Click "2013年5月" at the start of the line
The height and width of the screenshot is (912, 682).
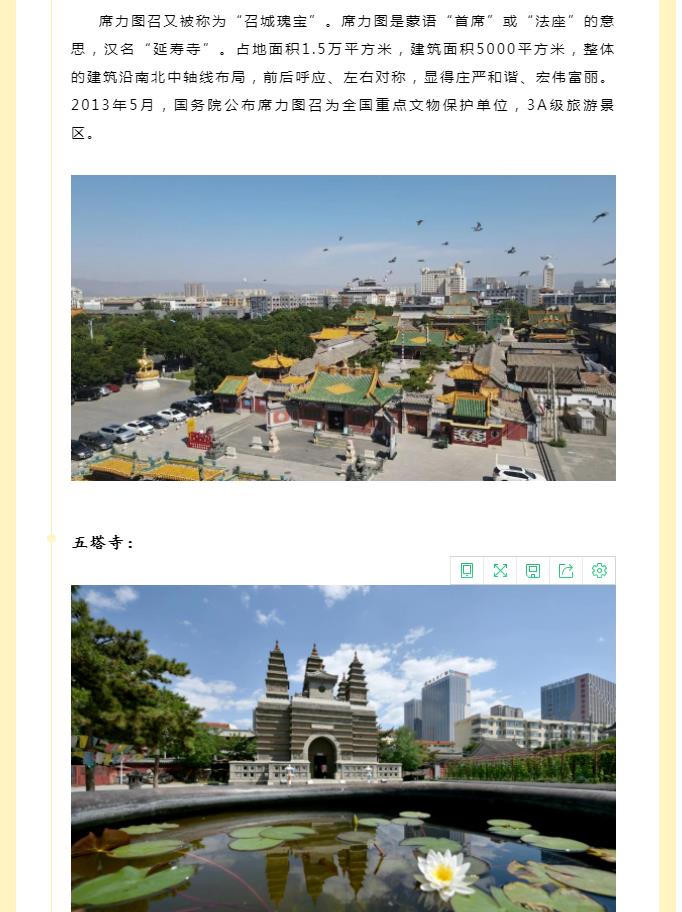[x=113, y=105]
